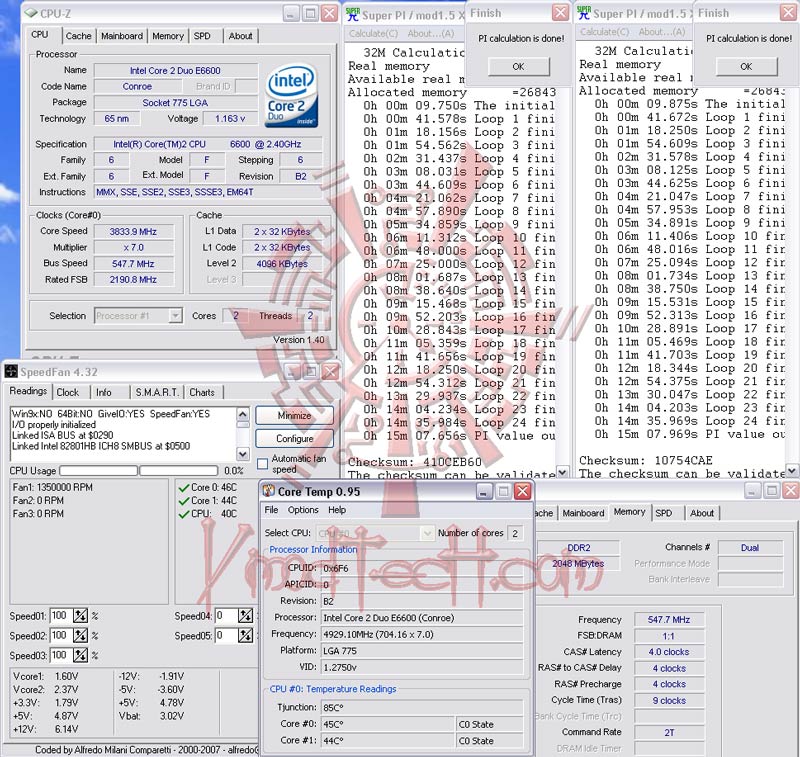800x757 pixels.
Task: Open the Help menu in Core Temp
Action: point(337,510)
